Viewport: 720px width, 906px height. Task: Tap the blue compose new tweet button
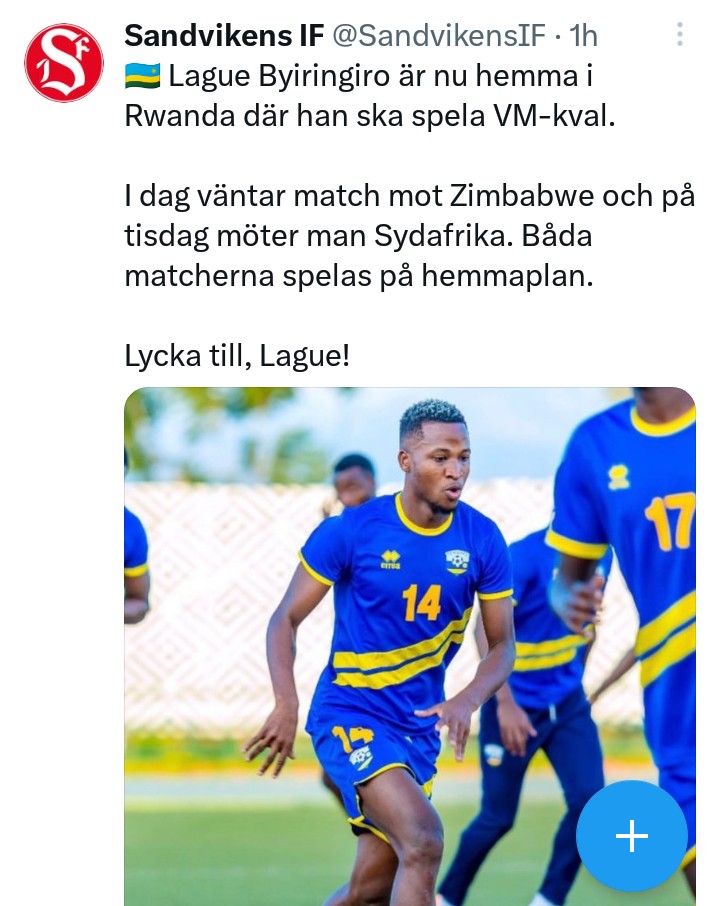pos(632,836)
